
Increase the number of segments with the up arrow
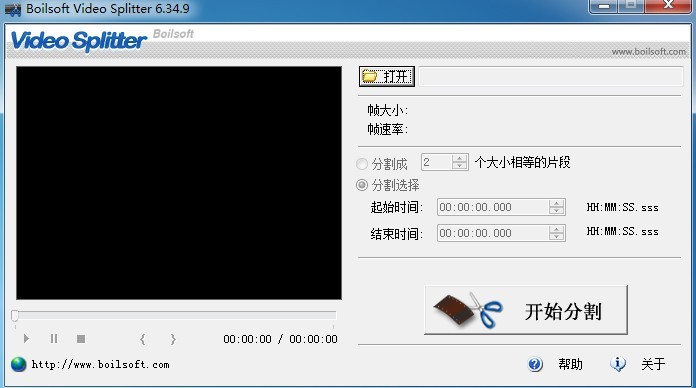coord(459,158)
